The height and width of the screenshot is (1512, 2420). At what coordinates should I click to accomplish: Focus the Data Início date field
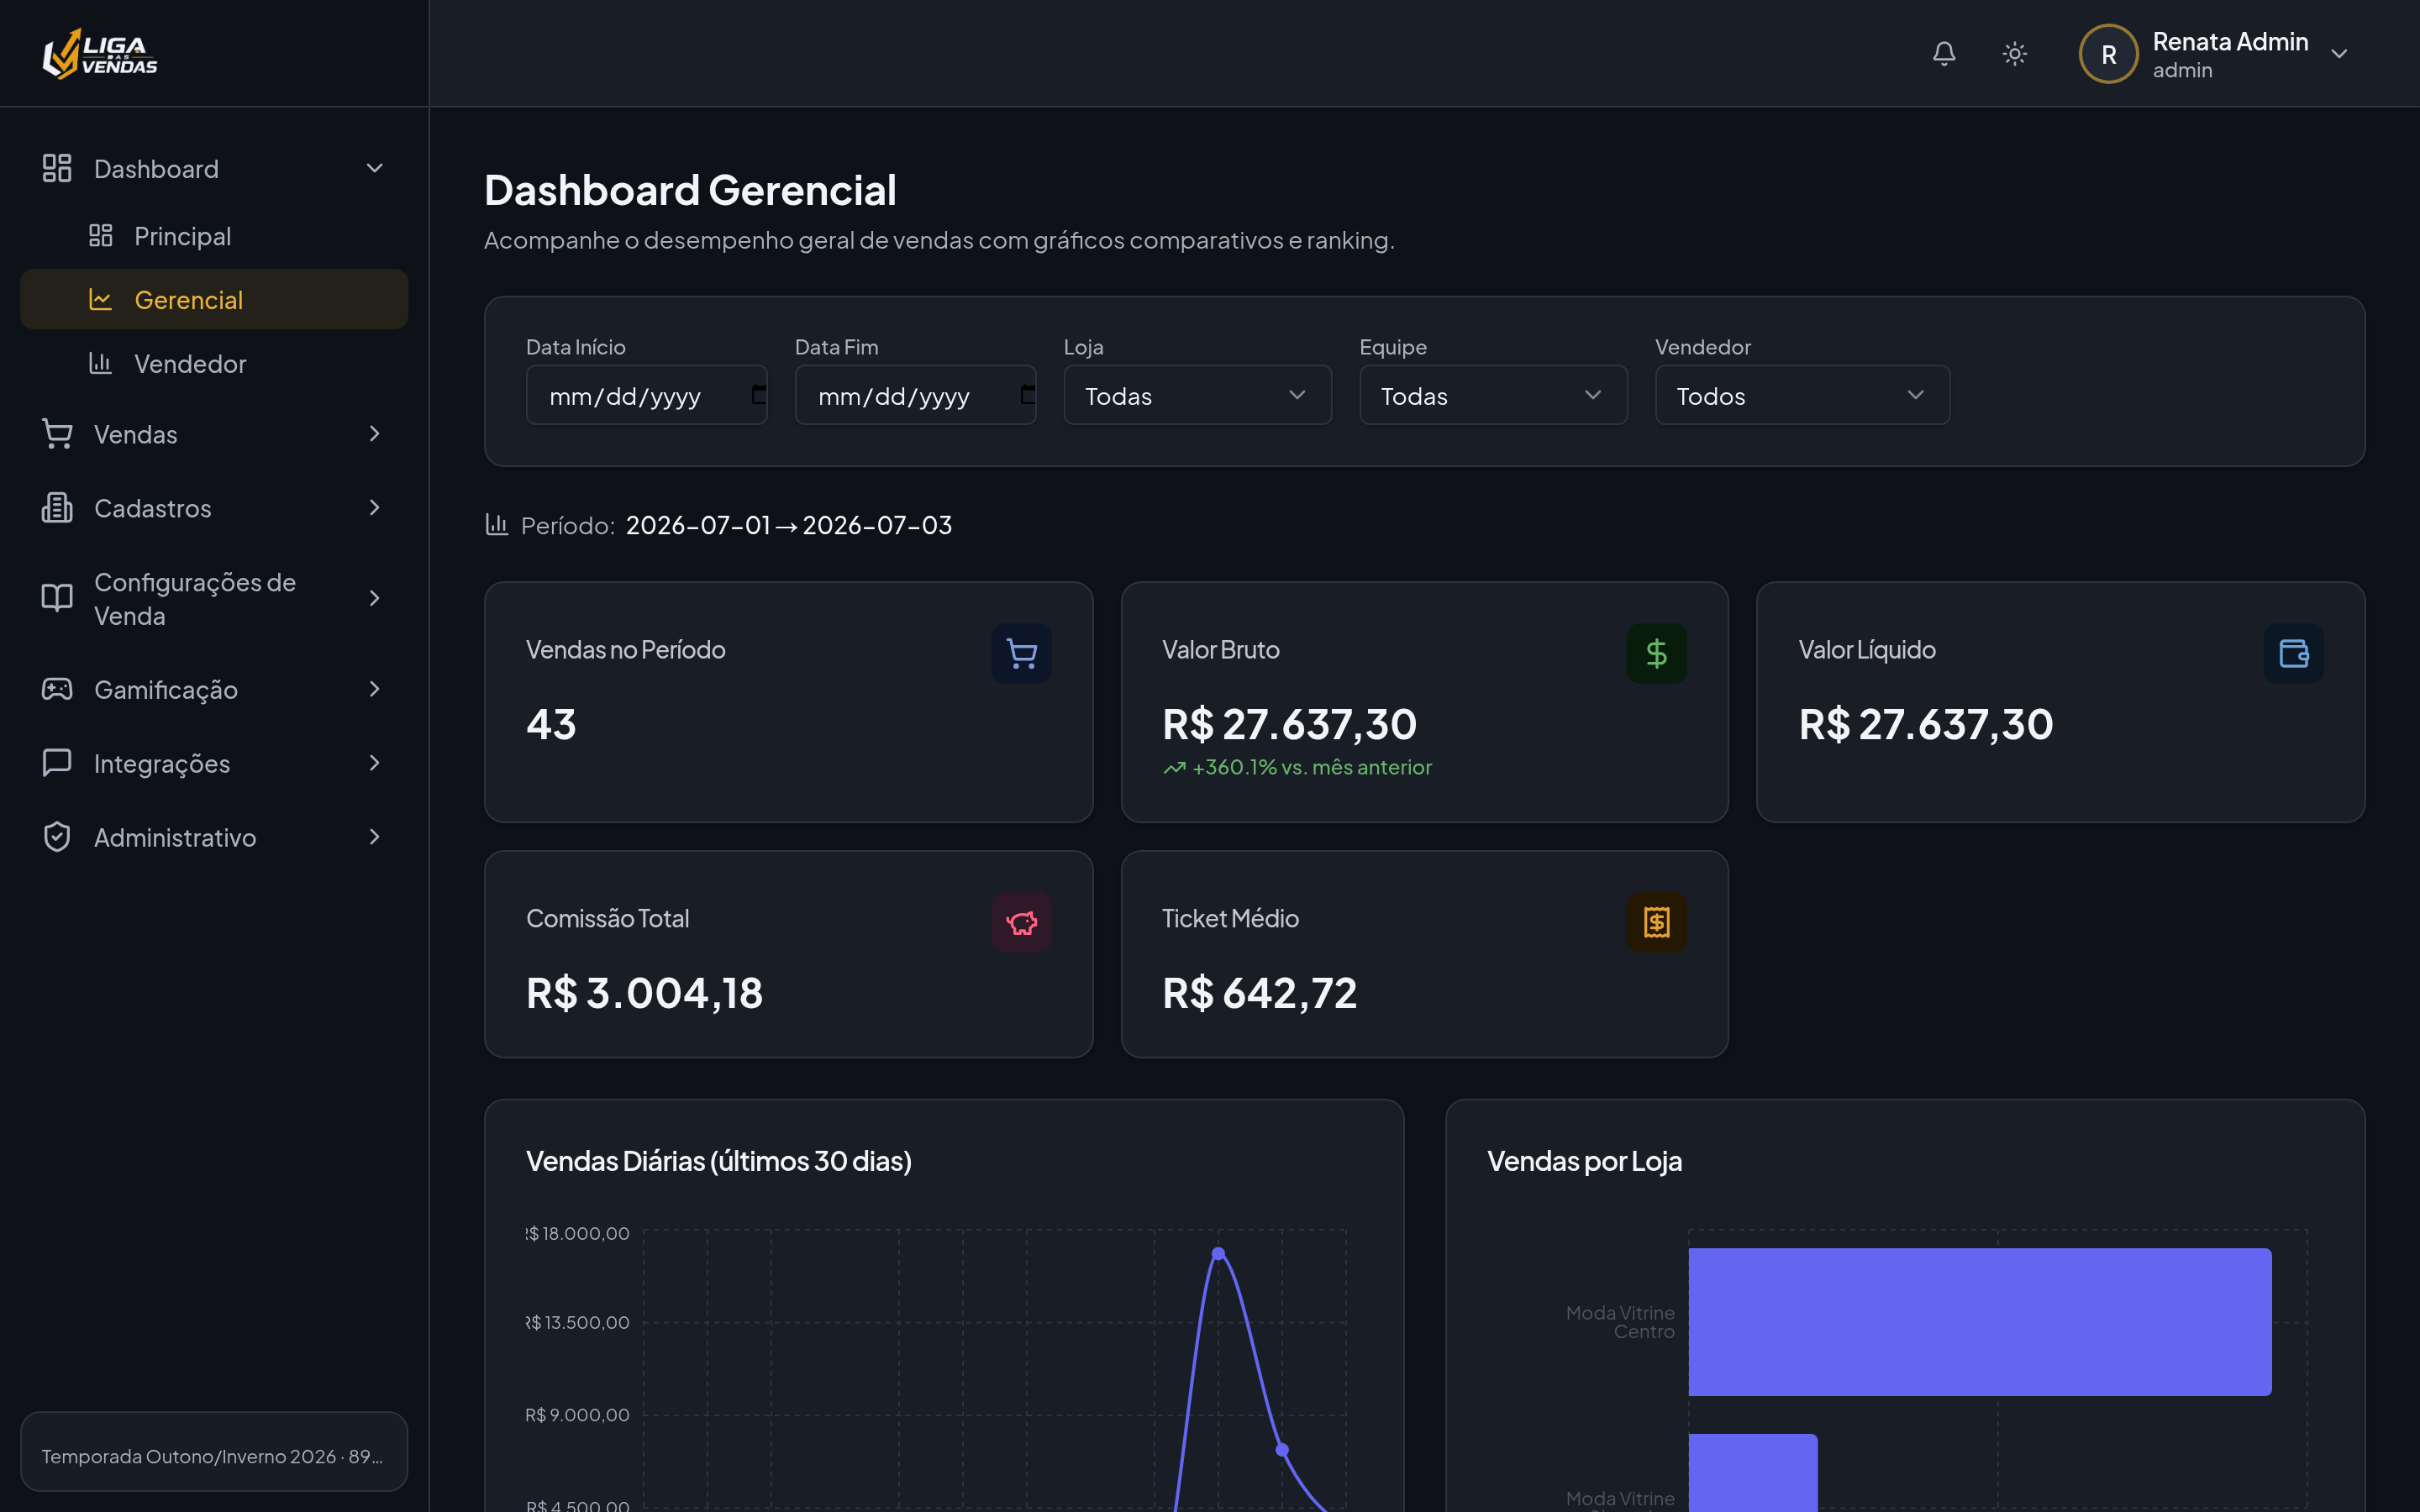click(x=647, y=395)
